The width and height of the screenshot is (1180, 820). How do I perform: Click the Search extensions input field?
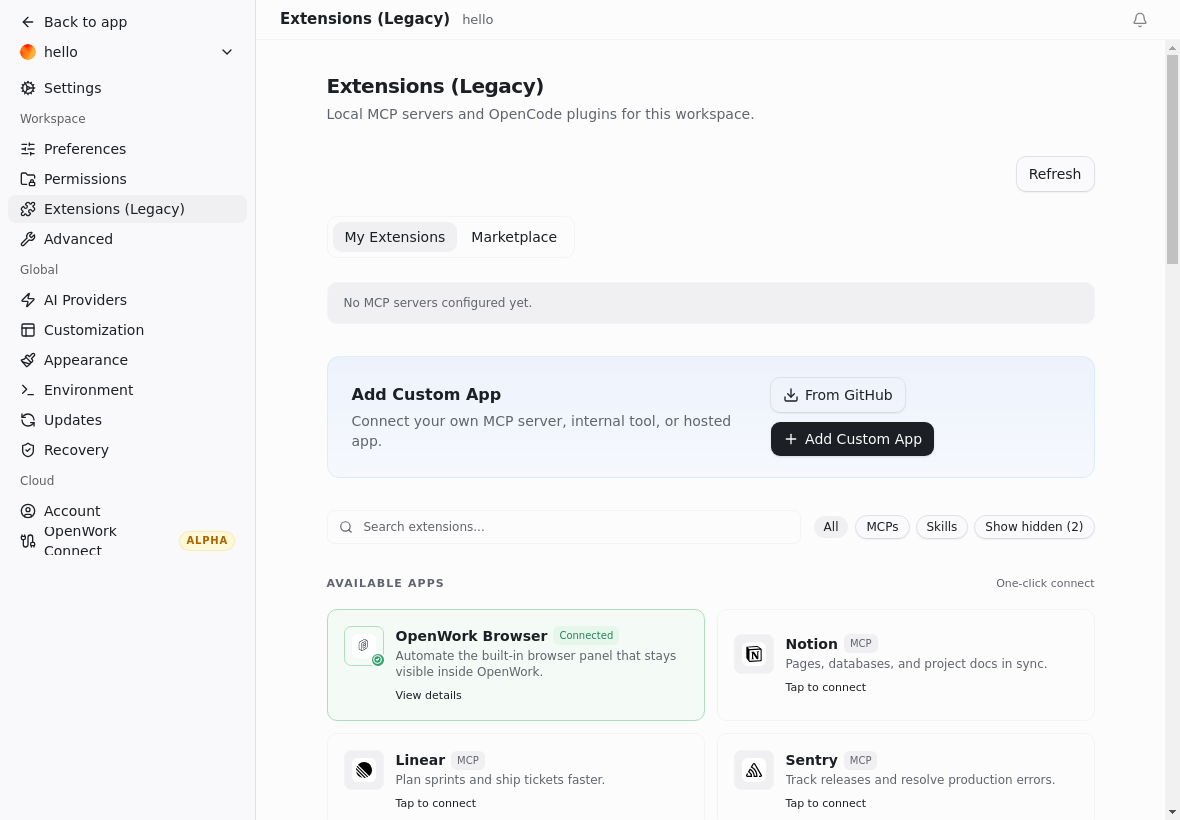coord(564,527)
